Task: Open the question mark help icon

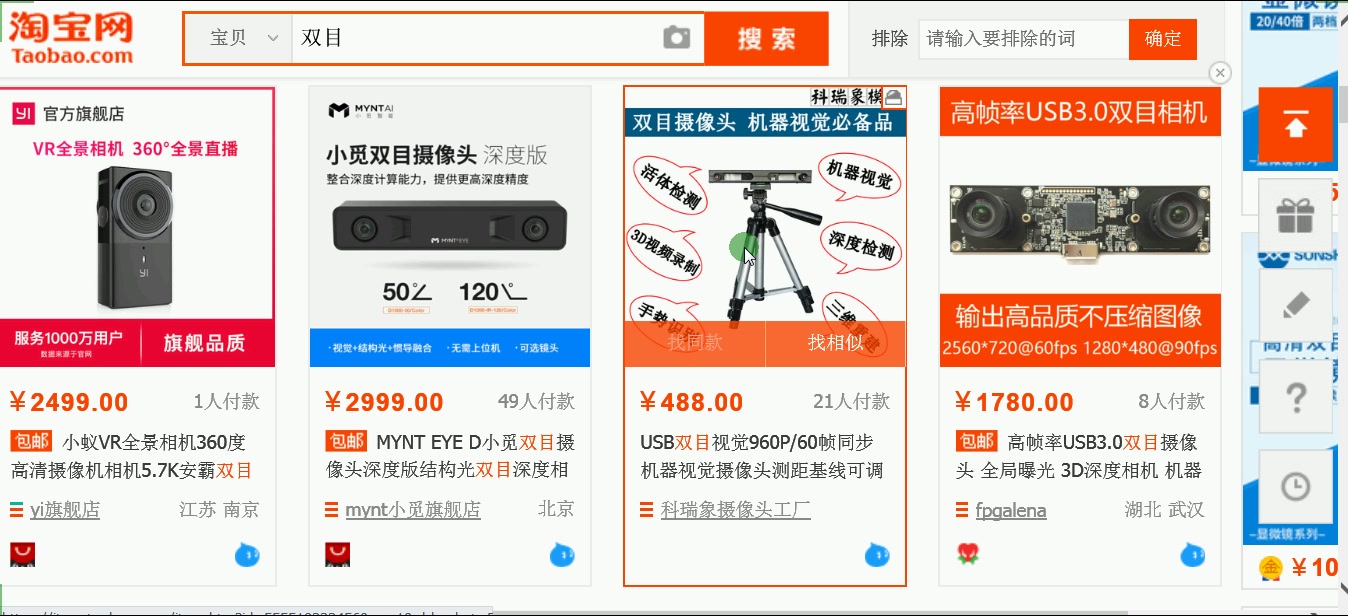Action: 1295,397
